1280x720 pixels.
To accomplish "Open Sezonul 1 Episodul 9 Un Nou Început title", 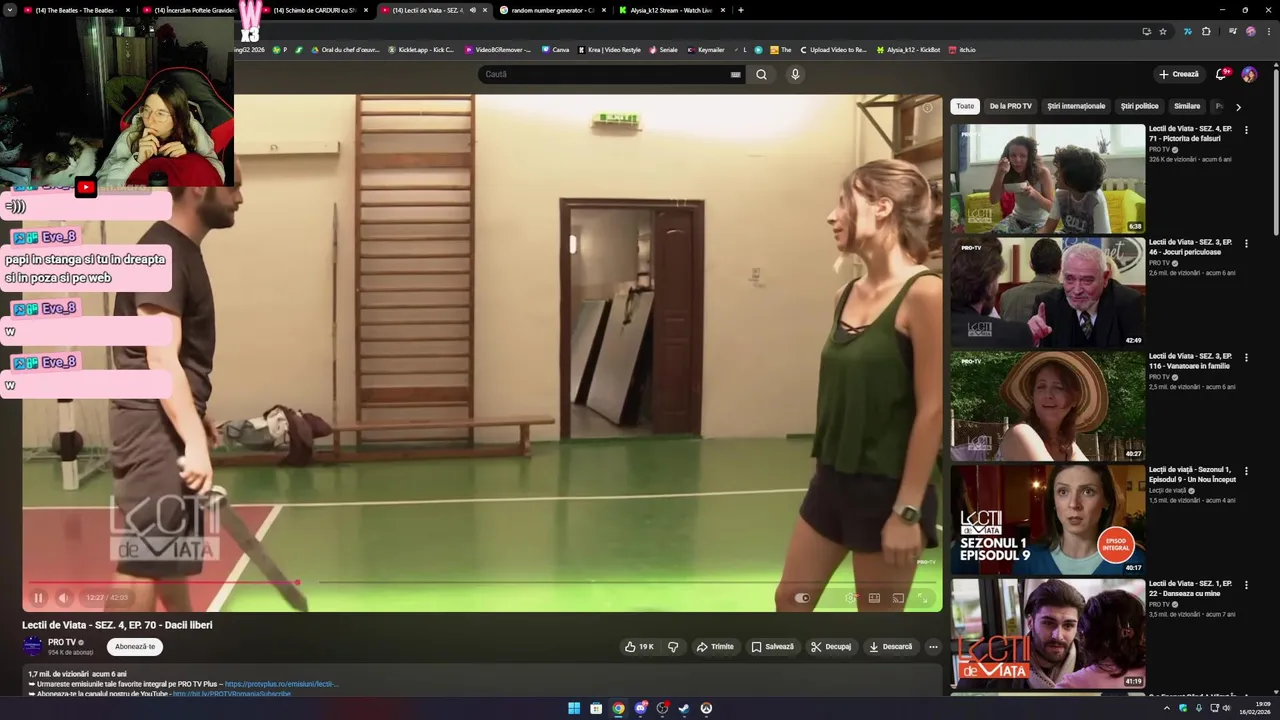I will [x=1192, y=474].
